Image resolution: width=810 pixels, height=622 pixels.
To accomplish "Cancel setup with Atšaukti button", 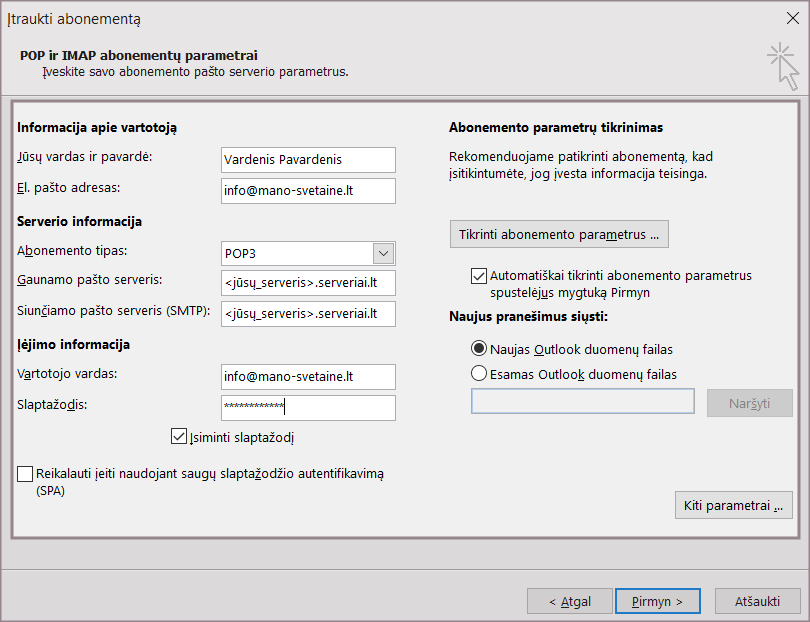I will pyautogui.click(x=757, y=601).
